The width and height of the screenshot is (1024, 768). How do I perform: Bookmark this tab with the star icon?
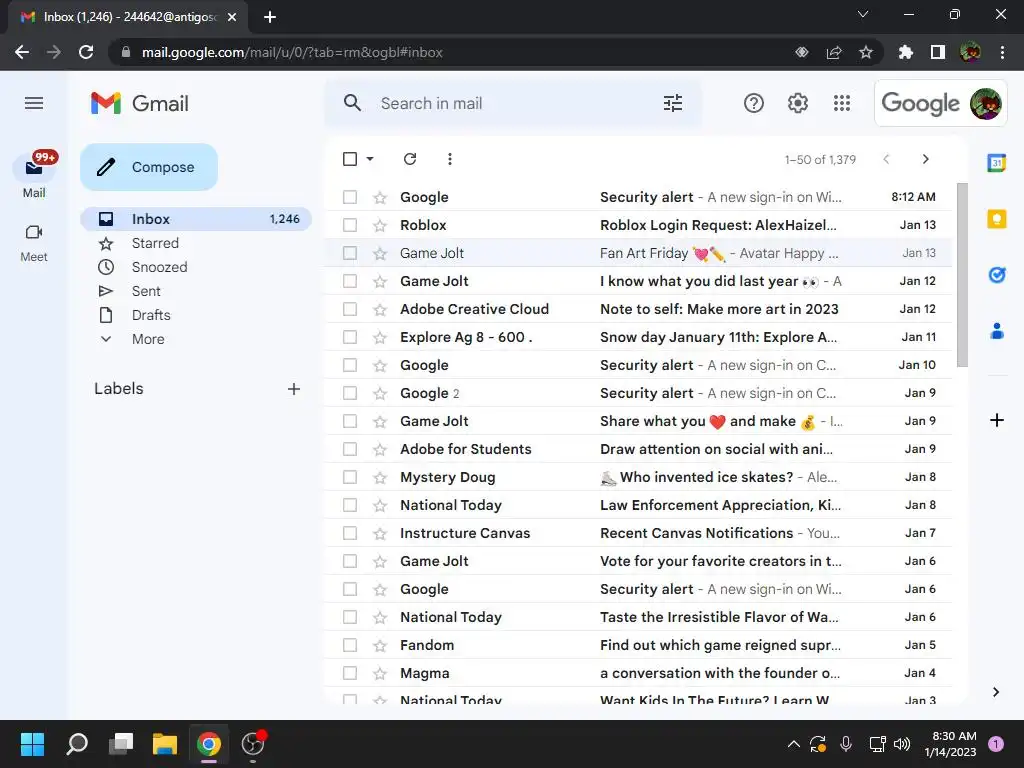pyautogui.click(x=865, y=52)
